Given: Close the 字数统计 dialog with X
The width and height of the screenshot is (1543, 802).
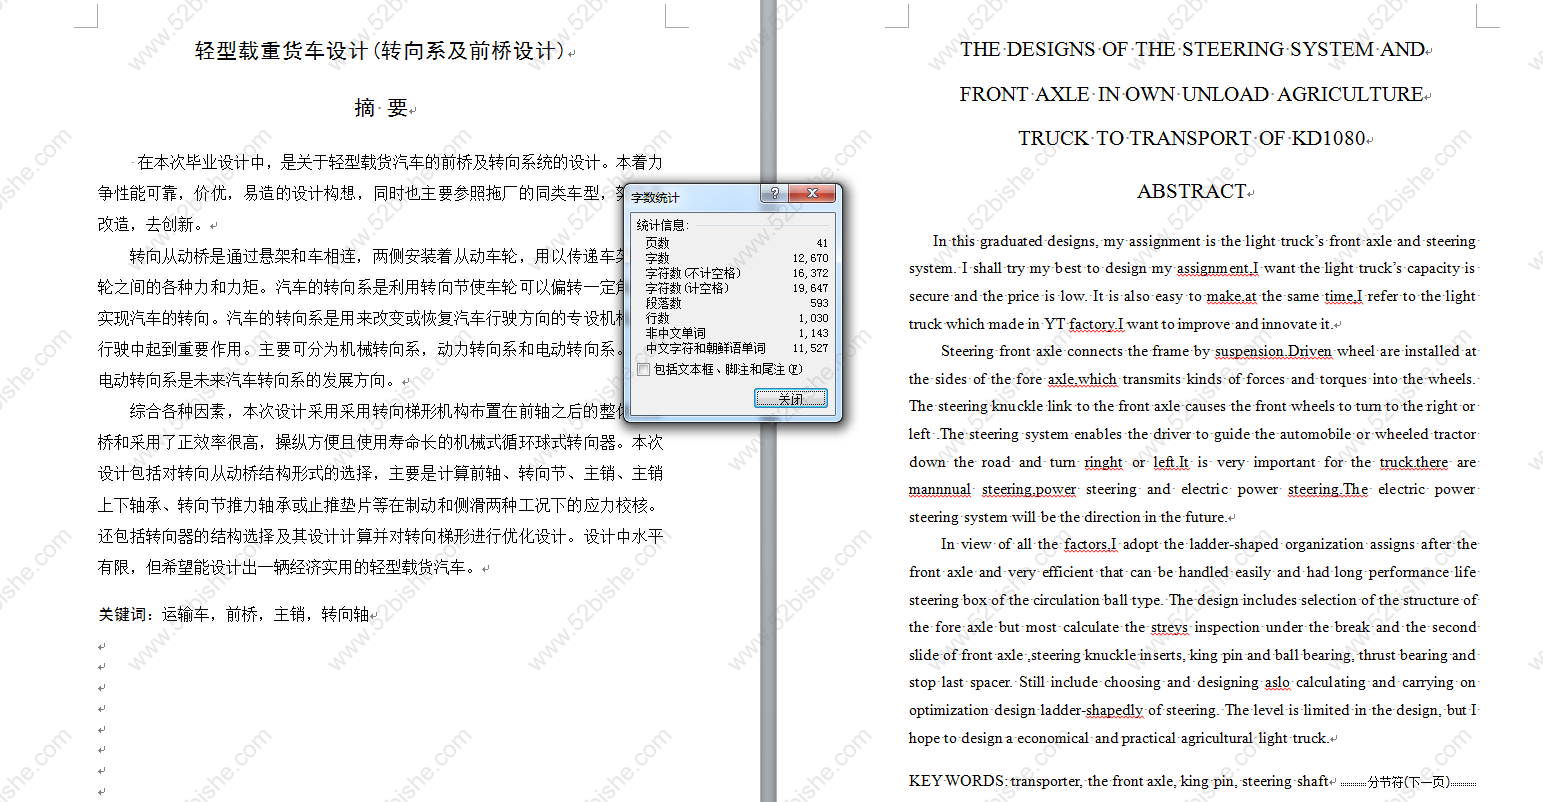Looking at the screenshot, I should point(811,194).
